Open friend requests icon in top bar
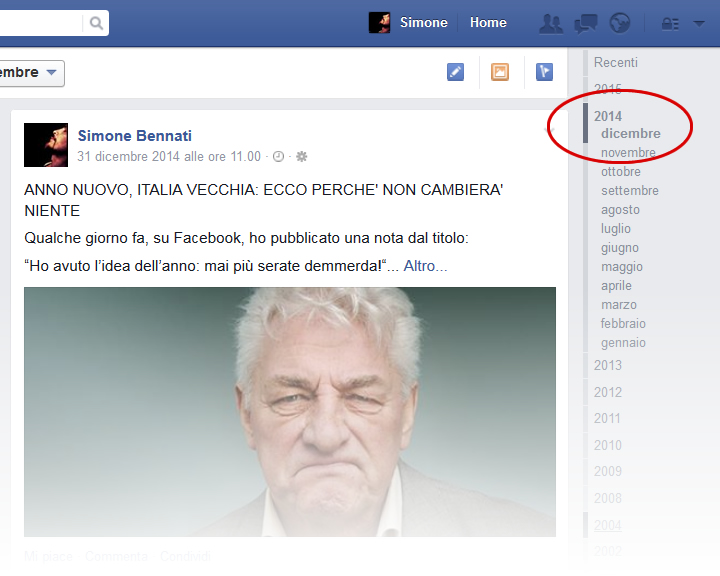 click(x=550, y=23)
